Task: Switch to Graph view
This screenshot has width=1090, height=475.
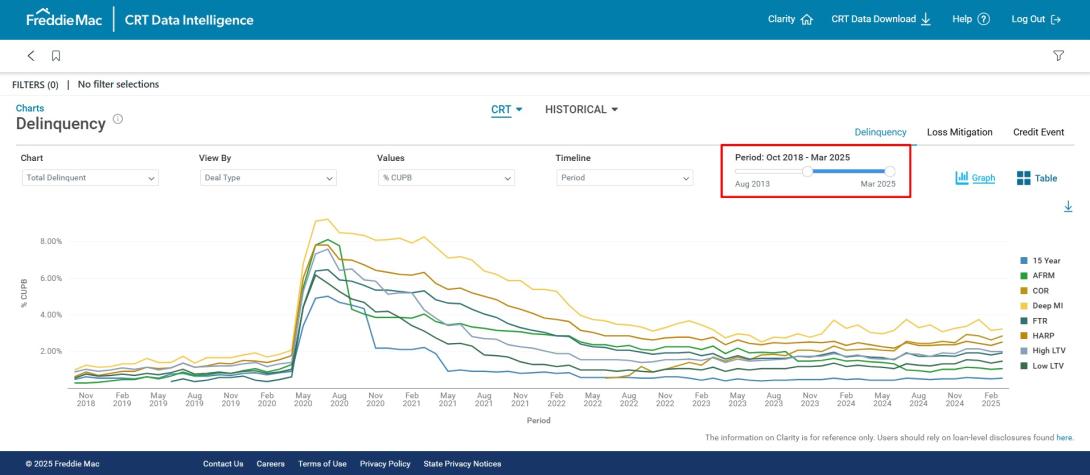Action: point(976,178)
